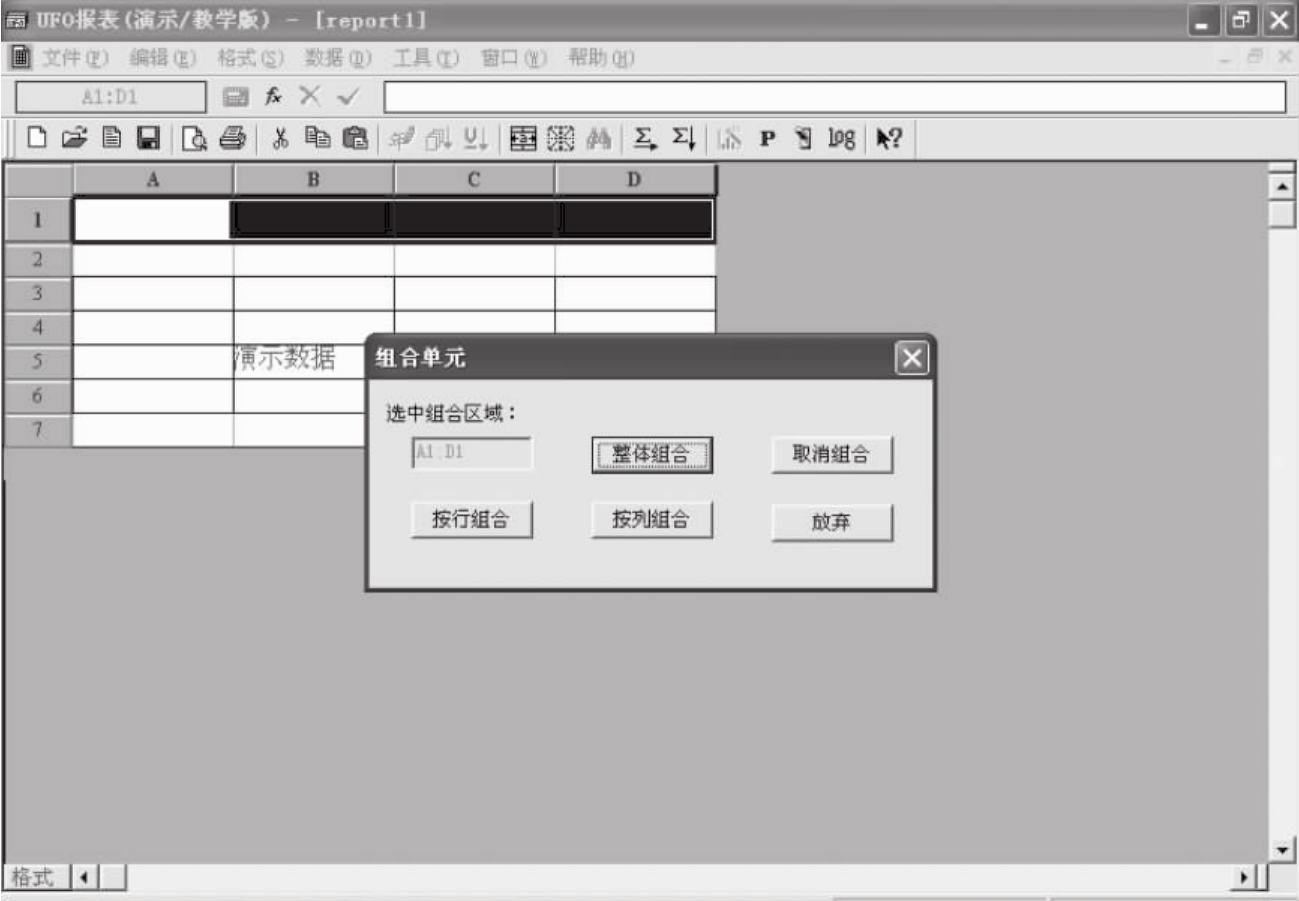The width and height of the screenshot is (1299, 901).
Task: Open print preview from toolbar
Action: (x=195, y=139)
